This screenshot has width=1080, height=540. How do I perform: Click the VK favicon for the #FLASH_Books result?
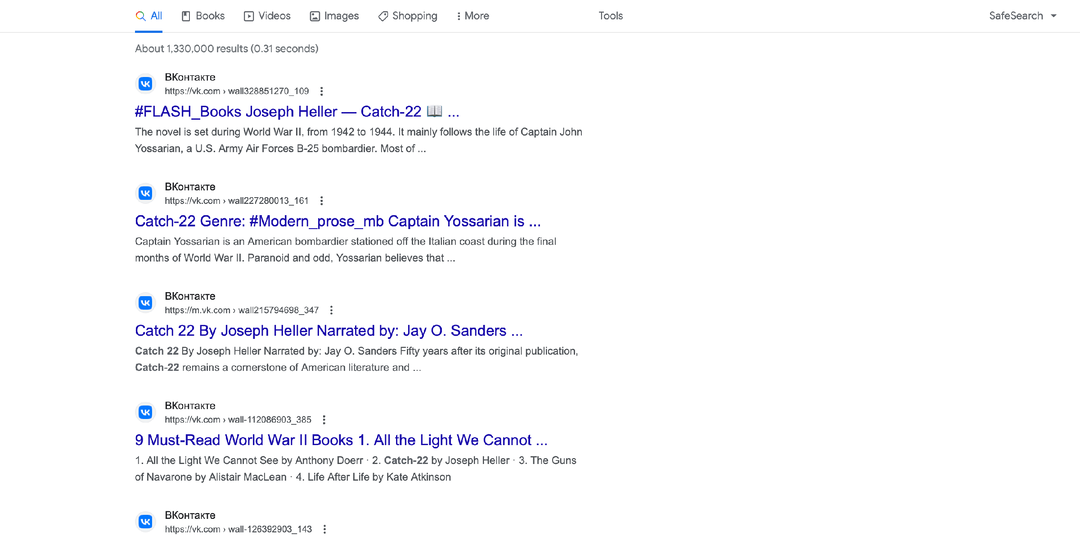(145, 84)
